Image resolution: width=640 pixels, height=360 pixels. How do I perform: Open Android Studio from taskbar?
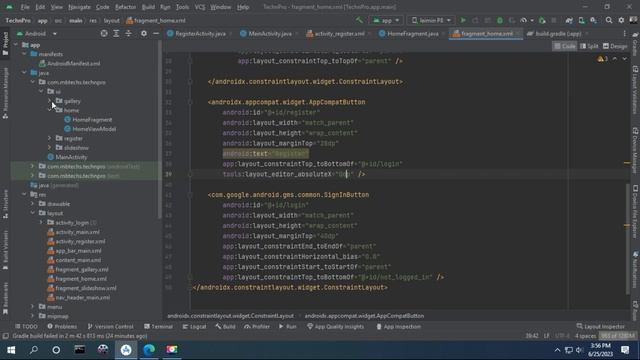tap(126, 350)
